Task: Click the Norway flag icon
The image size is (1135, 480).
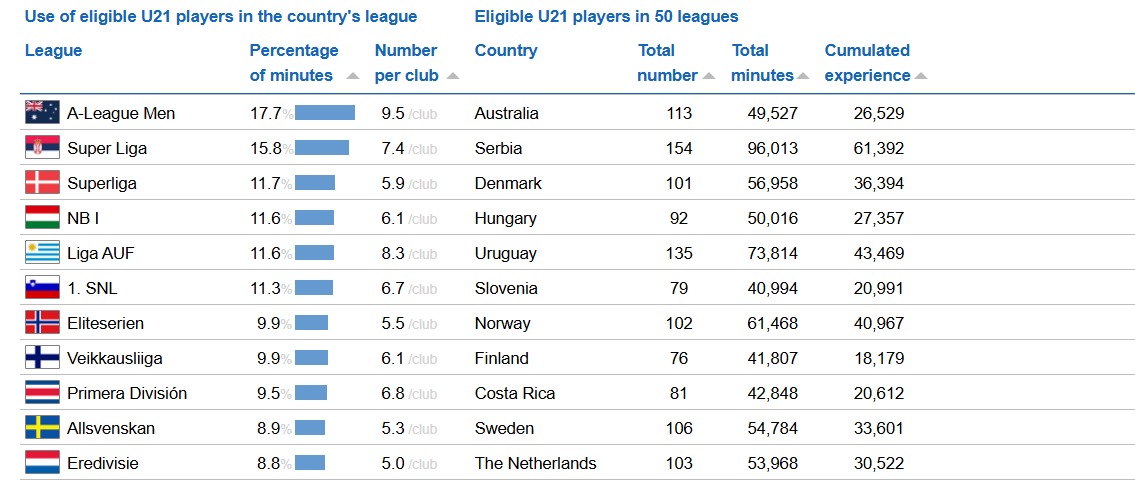Action: click(41, 323)
